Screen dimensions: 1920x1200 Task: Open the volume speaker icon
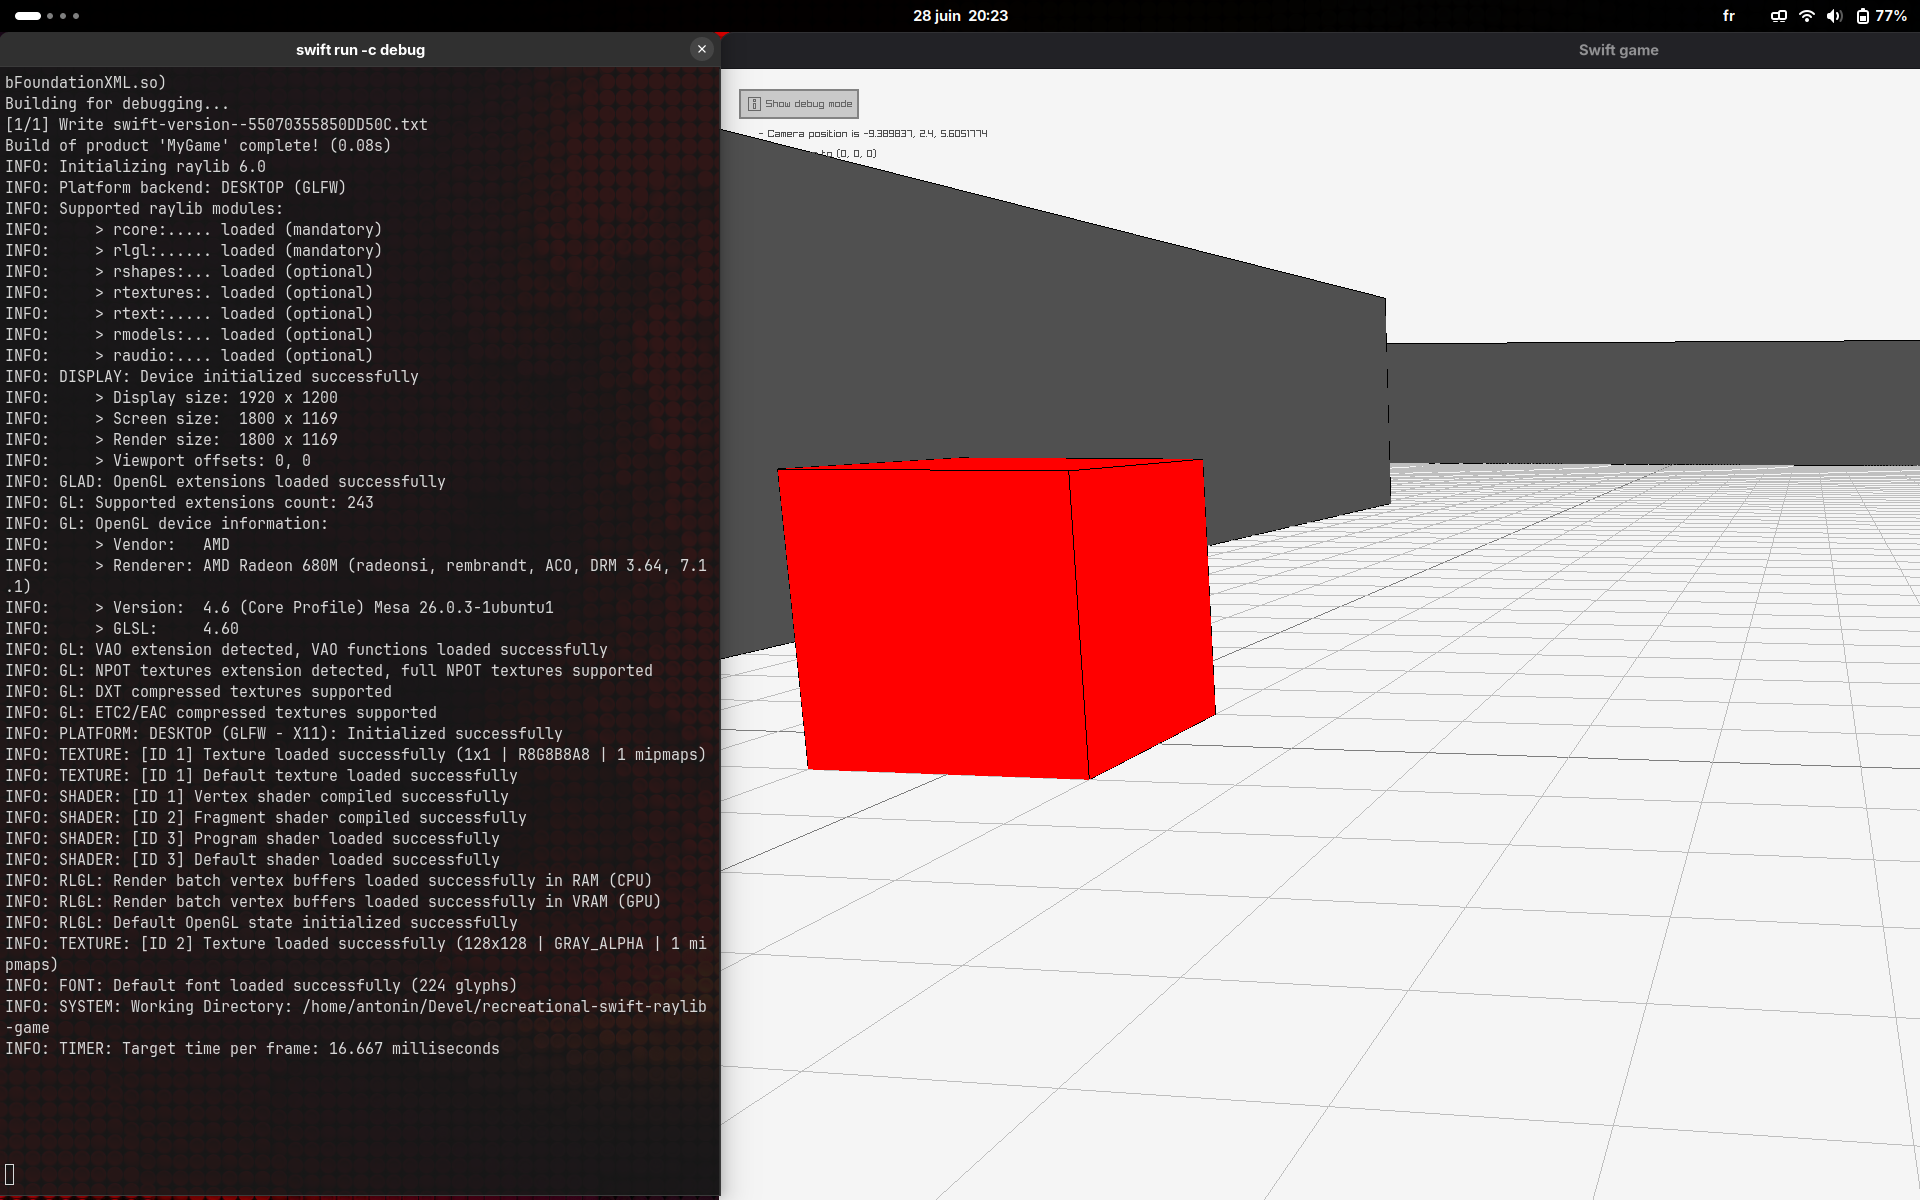pyautogui.click(x=1834, y=16)
